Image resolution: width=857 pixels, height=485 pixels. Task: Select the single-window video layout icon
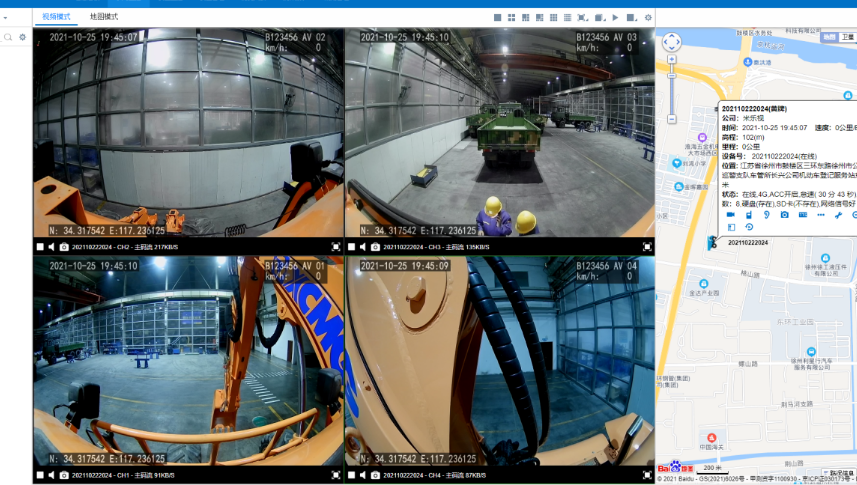(498, 17)
